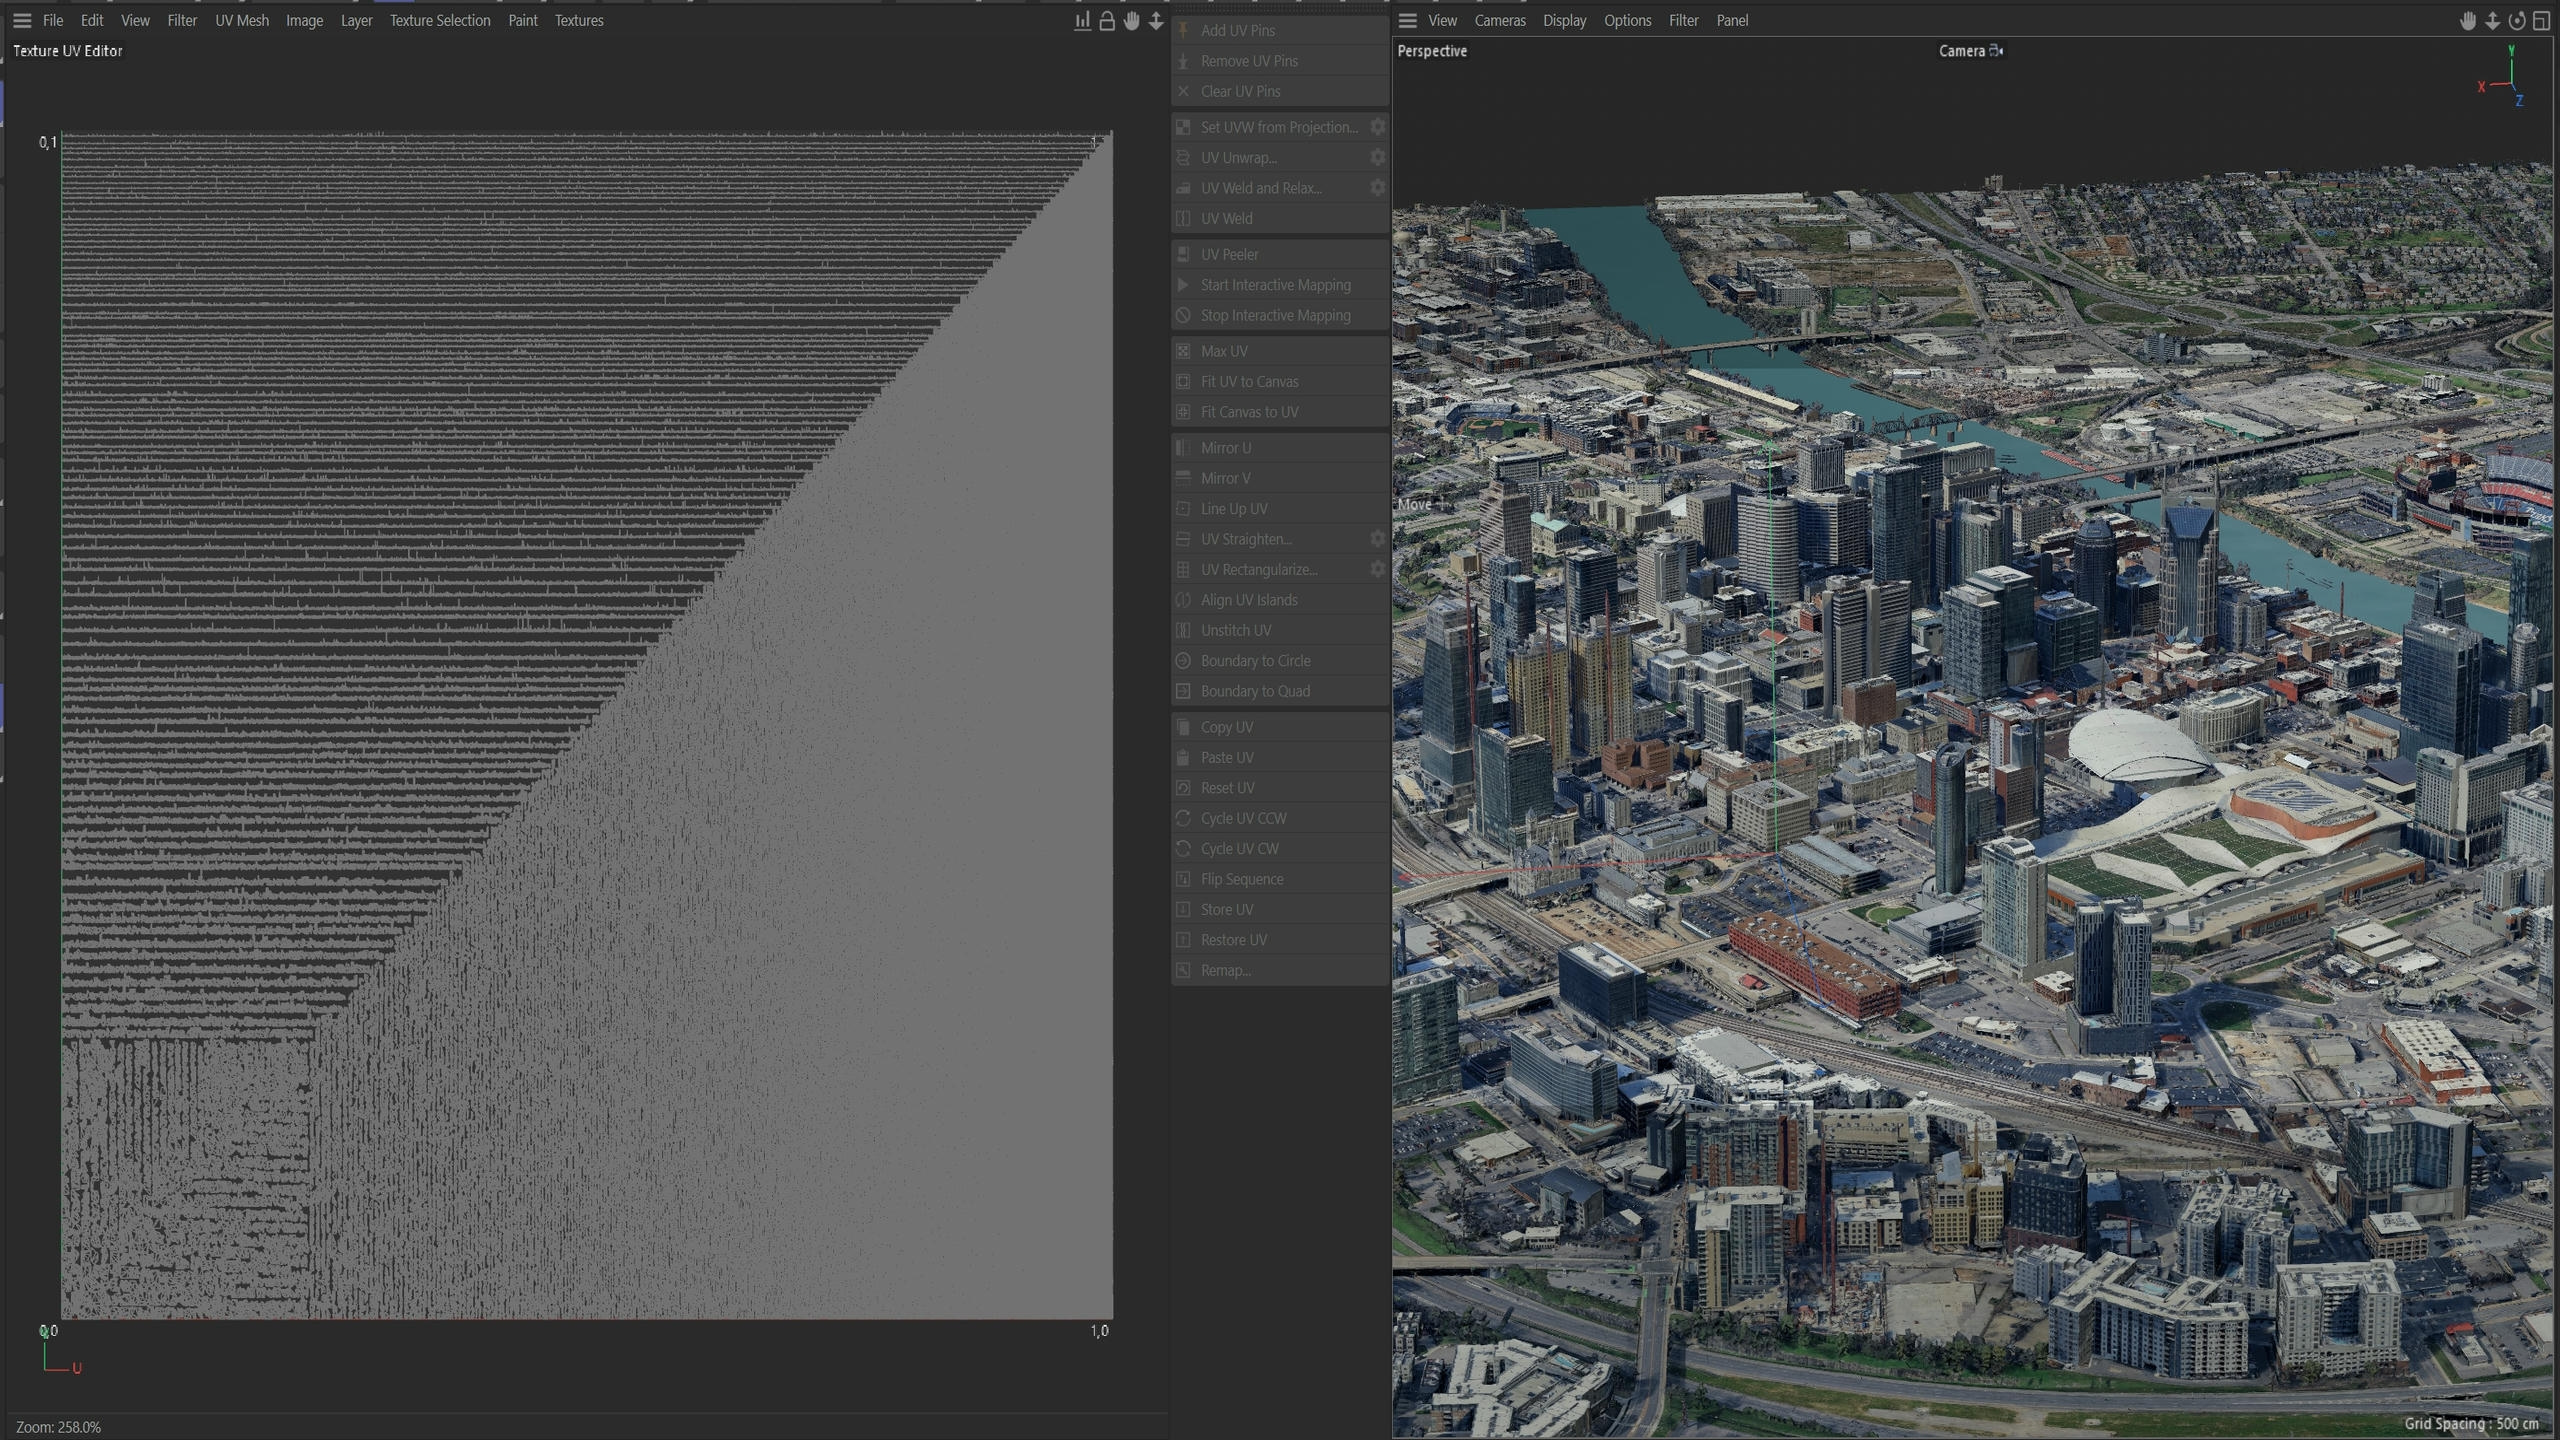2560x1440 pixels.
Task: Click the UV Weld icon
Action: (x=1183, y=218)
